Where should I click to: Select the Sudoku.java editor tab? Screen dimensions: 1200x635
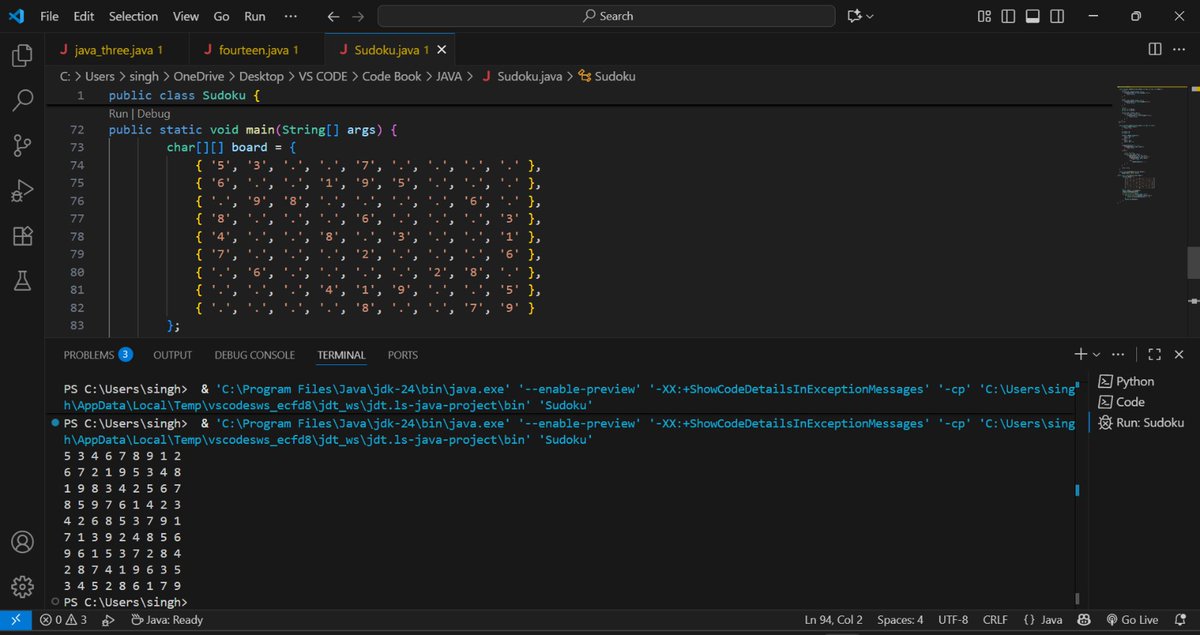391,49
